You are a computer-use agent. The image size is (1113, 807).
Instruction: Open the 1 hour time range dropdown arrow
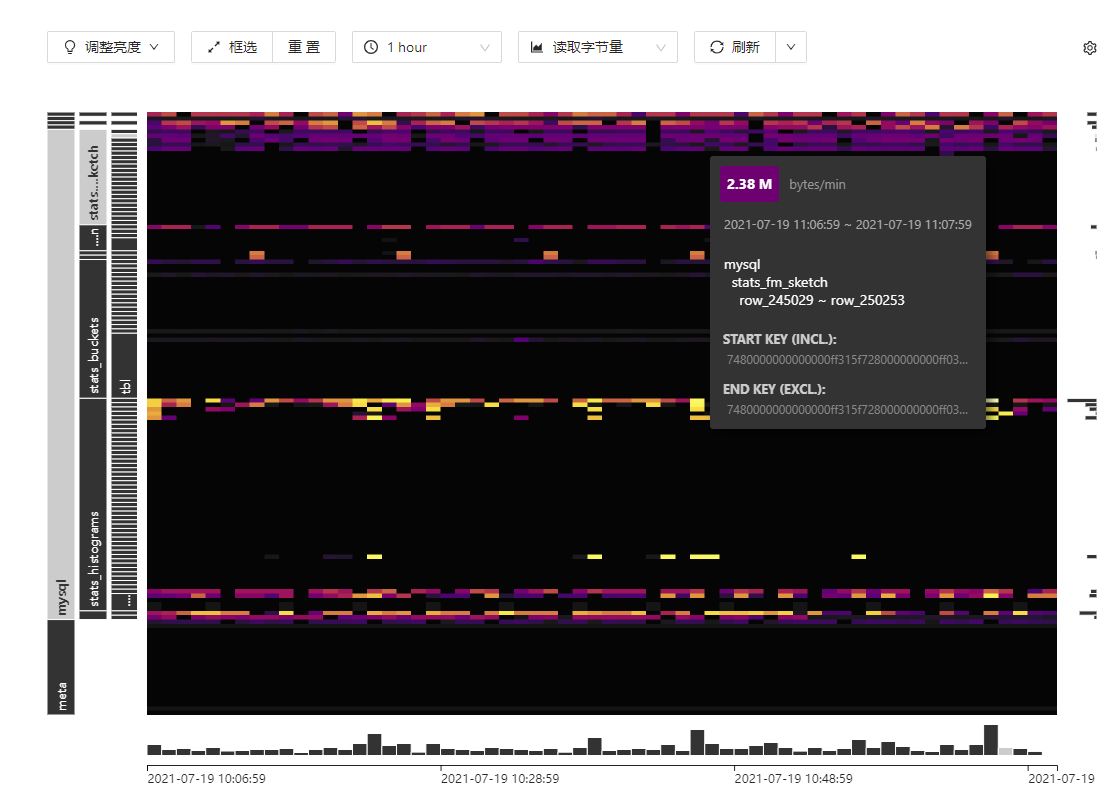pos(485,47)
